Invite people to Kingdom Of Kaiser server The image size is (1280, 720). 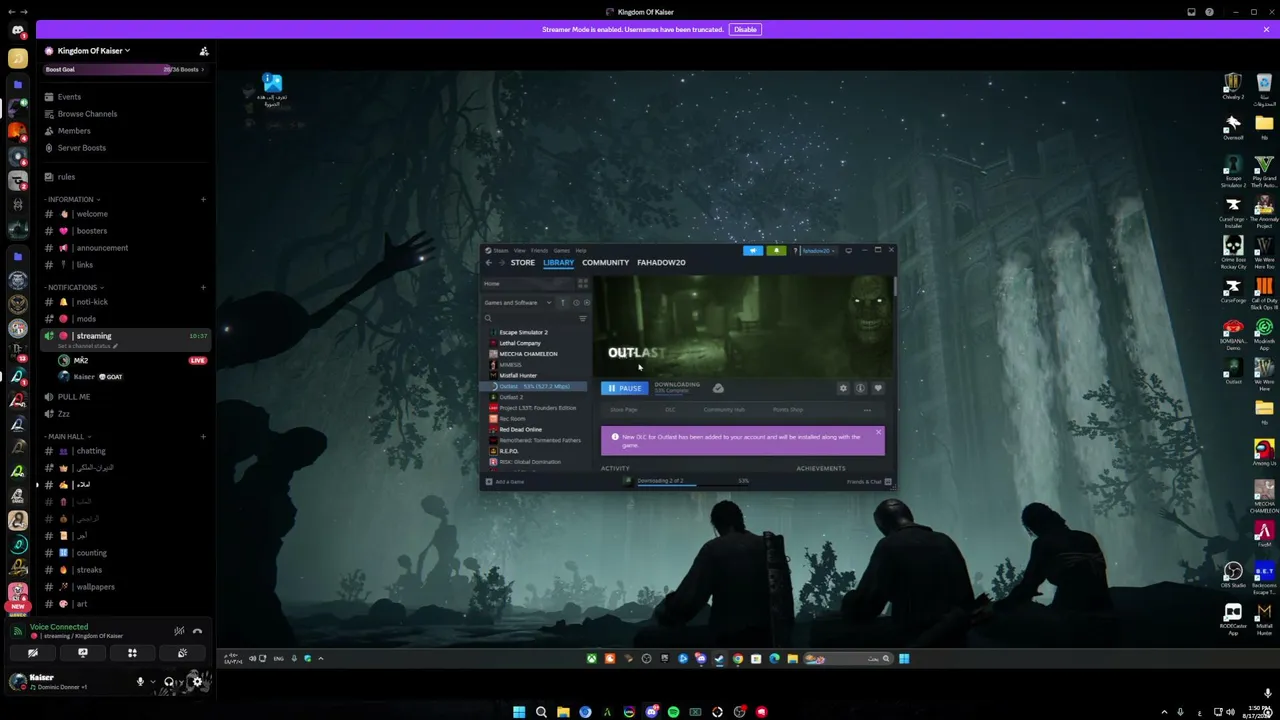coord(204,51)
